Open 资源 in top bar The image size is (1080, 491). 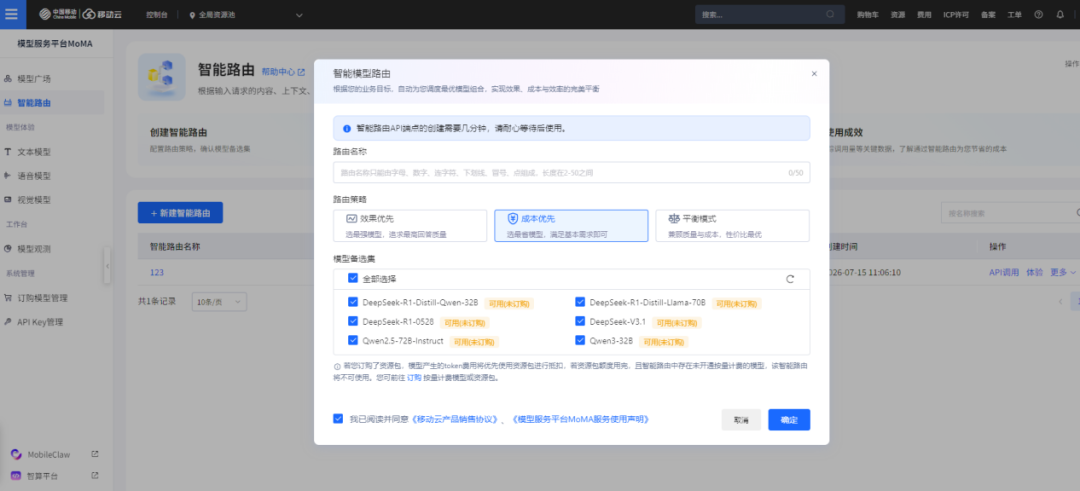897,14
